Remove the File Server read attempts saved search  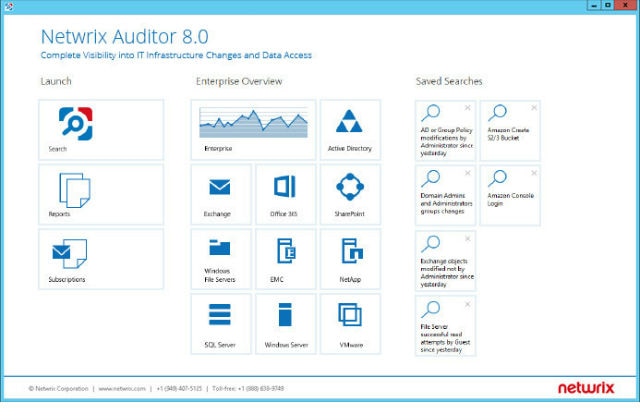pos(468,304)
